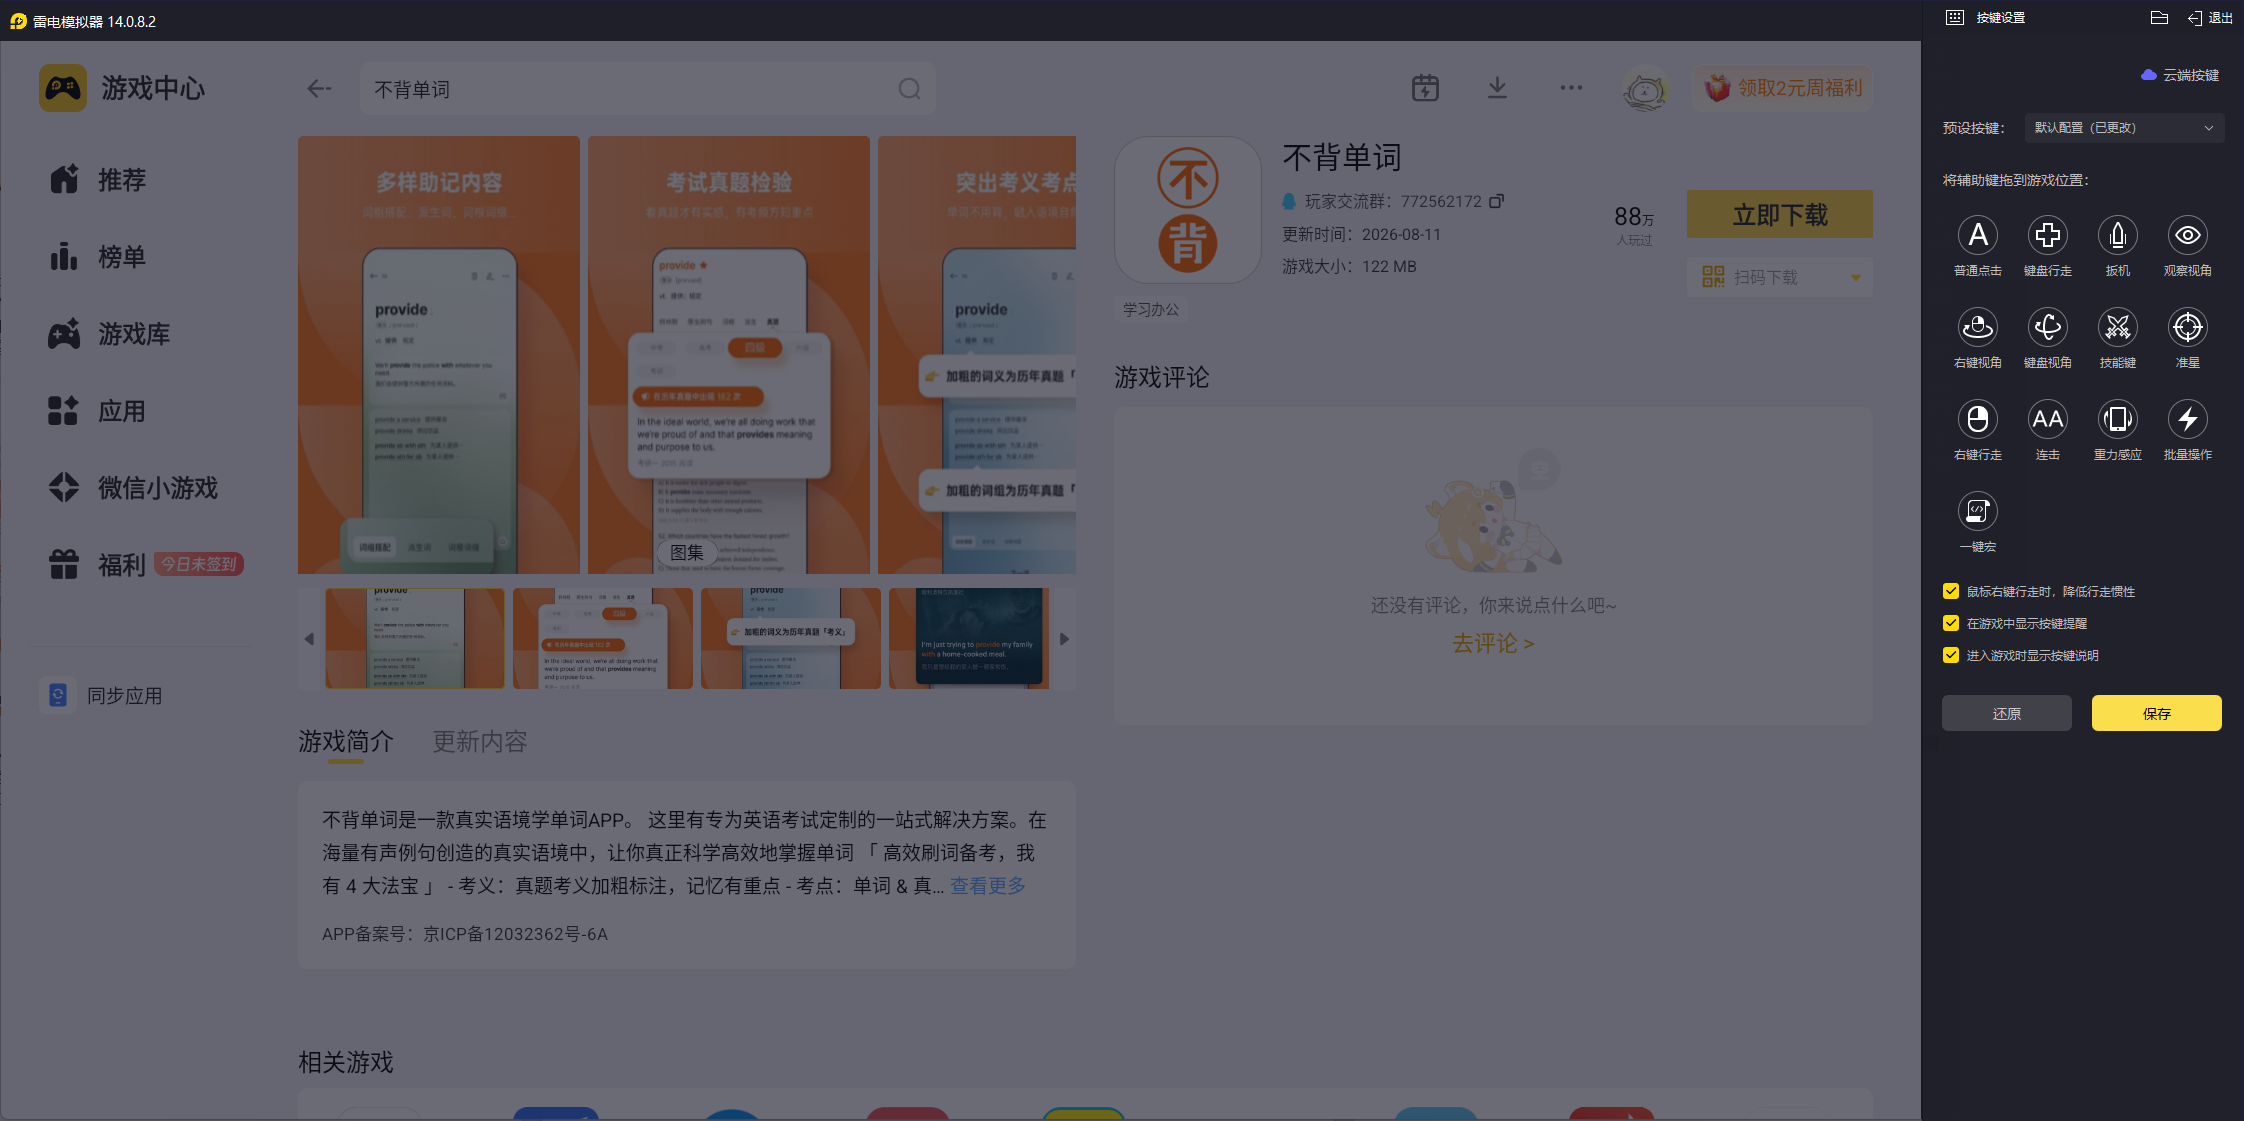Select the 普通点击 tap key icon

pos(1977,235)
